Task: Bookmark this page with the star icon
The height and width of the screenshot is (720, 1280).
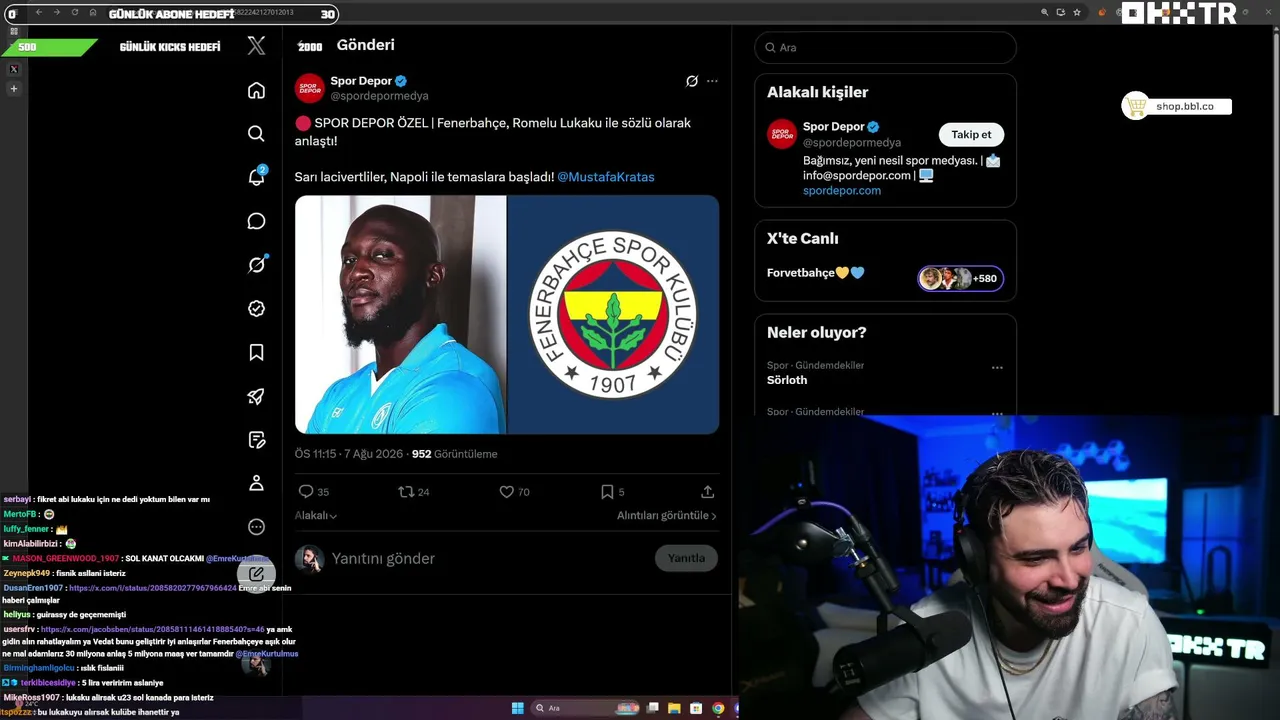Action: (1077, 12)
